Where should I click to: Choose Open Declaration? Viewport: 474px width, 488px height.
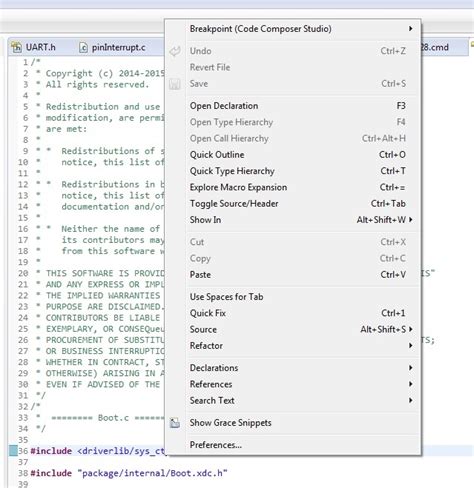[x=293, y=106]
